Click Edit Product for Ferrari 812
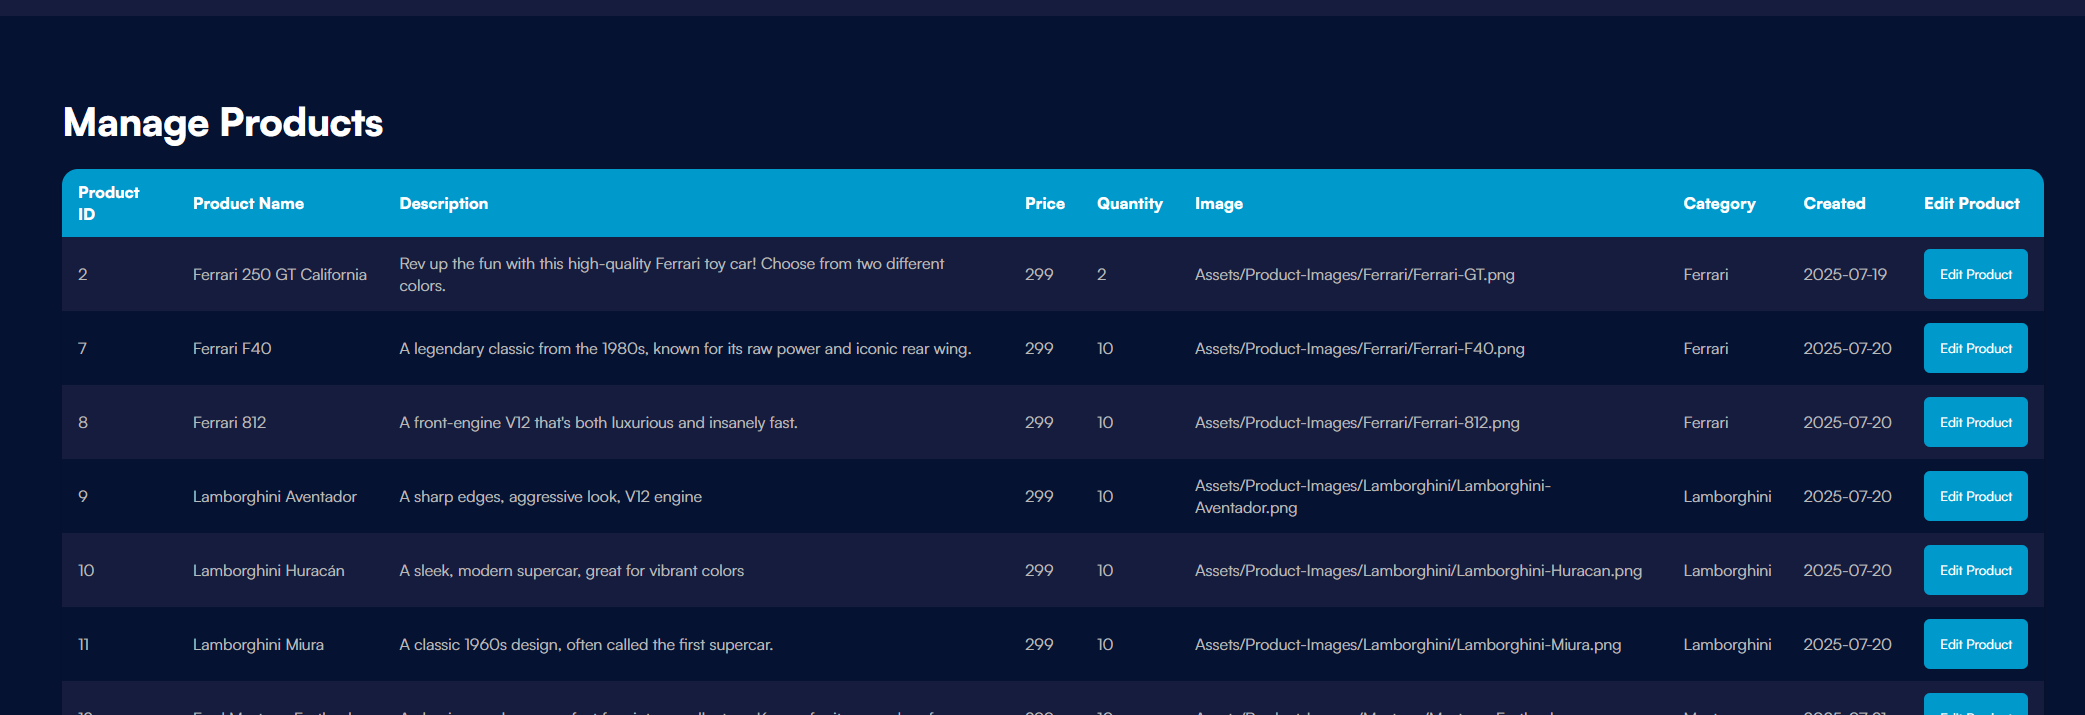This screenshot has width=2085, height=715. 1975,422
